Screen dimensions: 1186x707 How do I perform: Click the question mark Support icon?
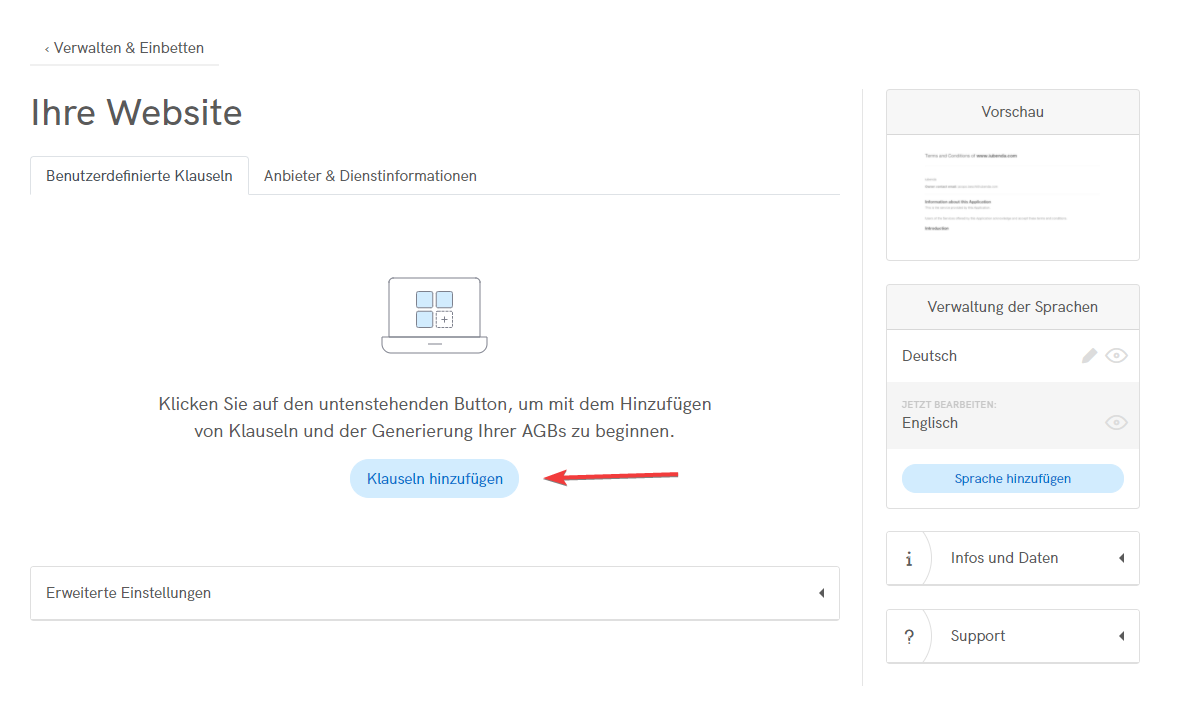click(x=908, y=637)
